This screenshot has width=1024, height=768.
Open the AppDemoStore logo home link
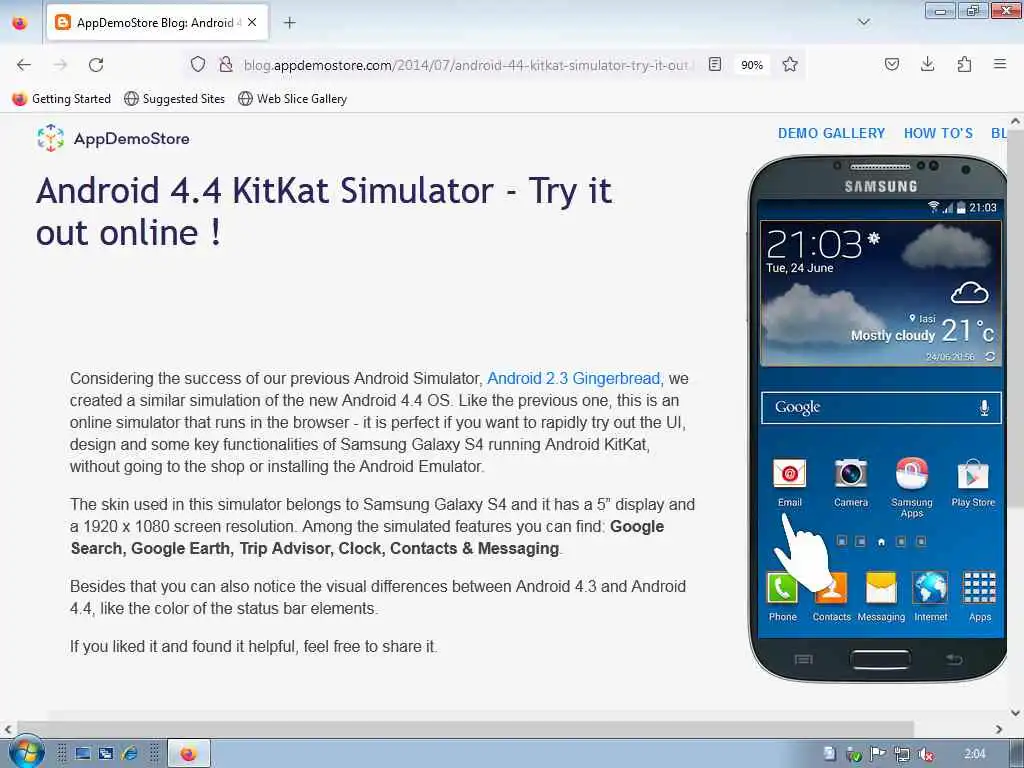coord(113,138)
